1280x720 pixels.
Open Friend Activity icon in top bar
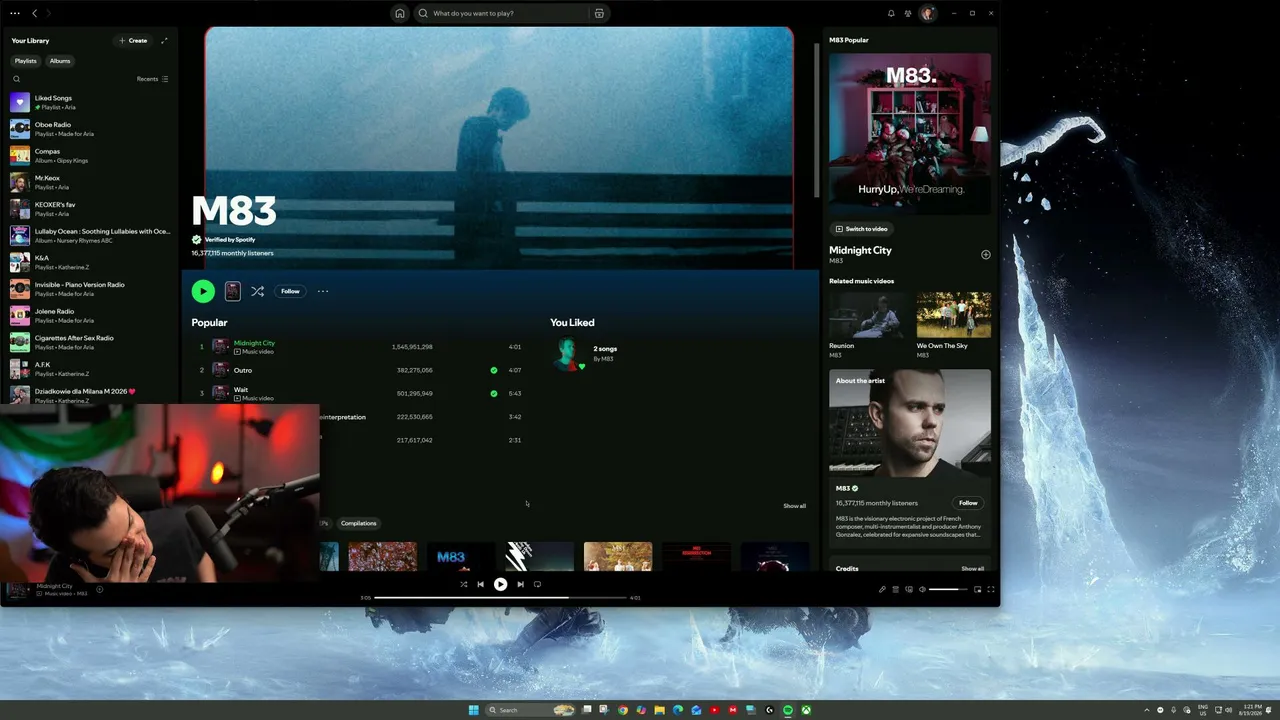[908, 13]
